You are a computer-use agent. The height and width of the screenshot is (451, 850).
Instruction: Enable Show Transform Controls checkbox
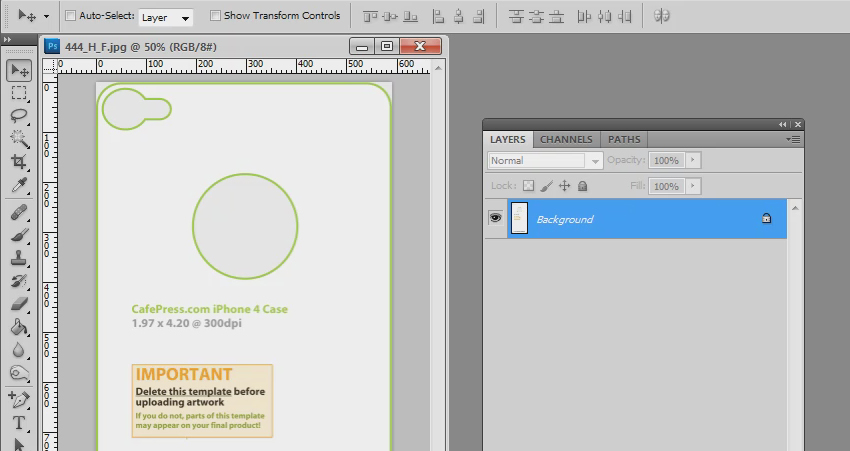click(215, 16)
